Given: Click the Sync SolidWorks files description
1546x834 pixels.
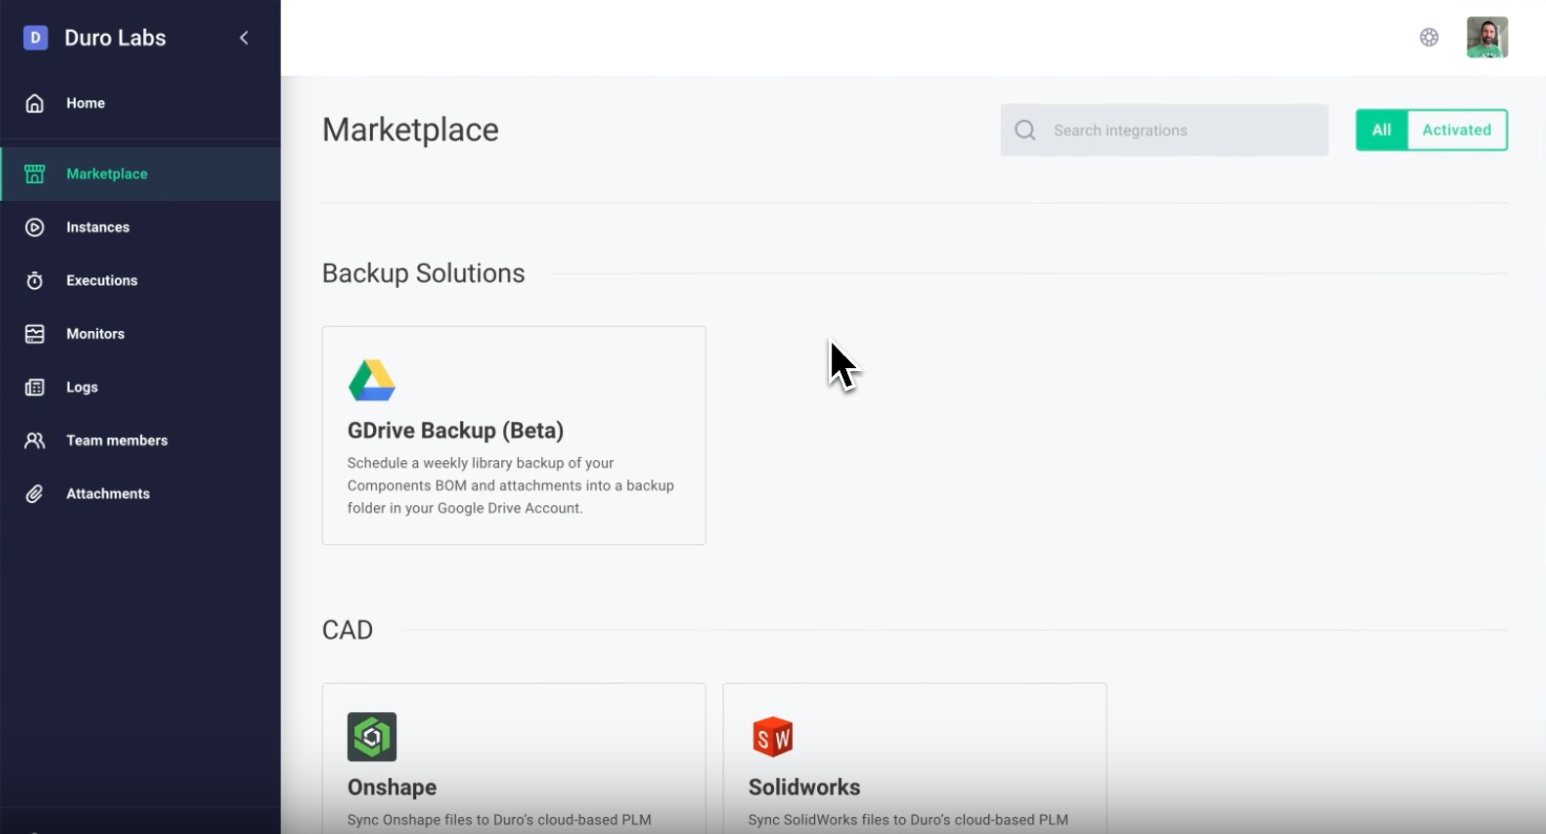Looking at the screenshot, I should tap(908, 820).
